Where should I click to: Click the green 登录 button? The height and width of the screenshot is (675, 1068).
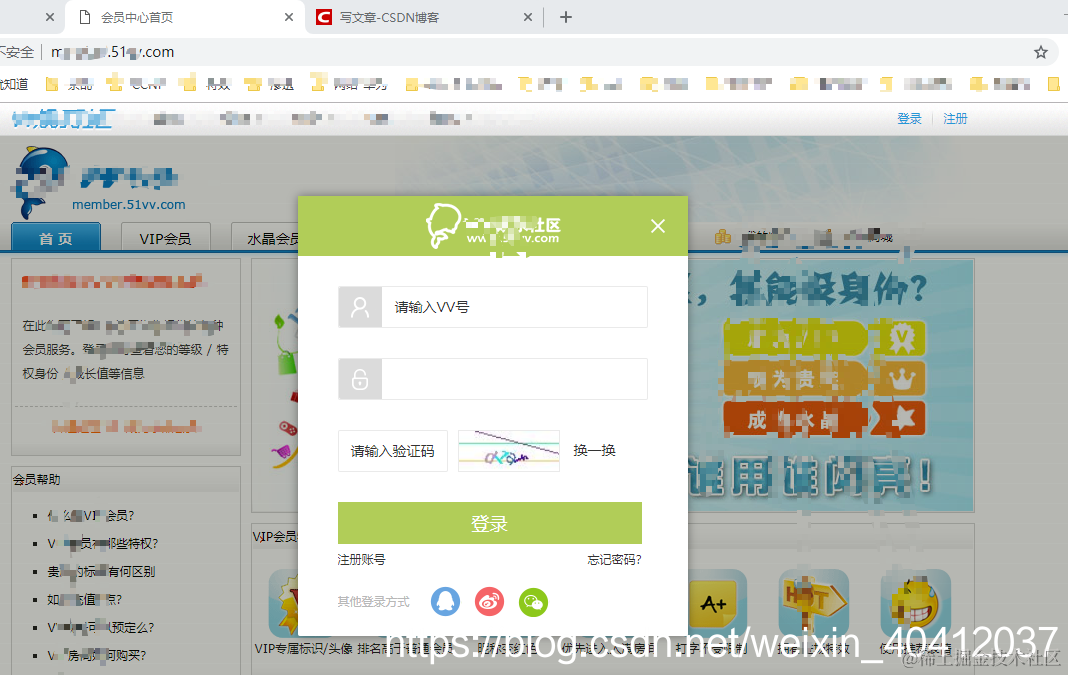point(488,522)
